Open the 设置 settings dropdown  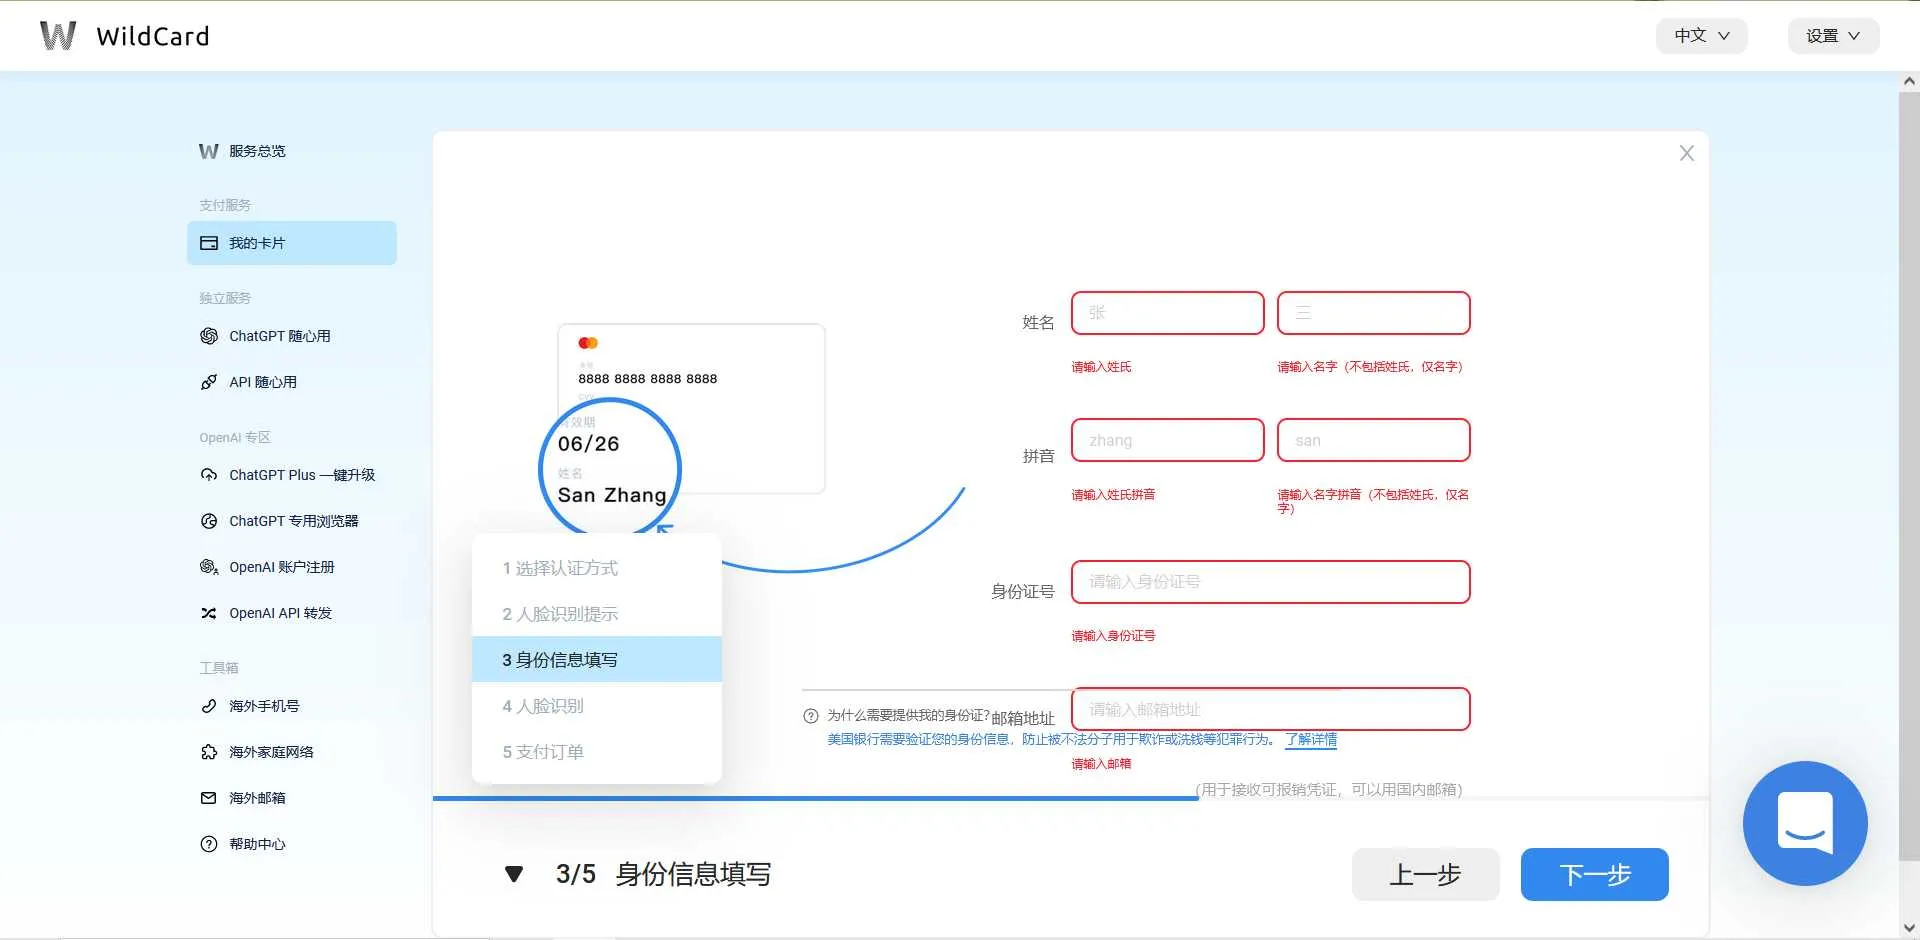1833,35
